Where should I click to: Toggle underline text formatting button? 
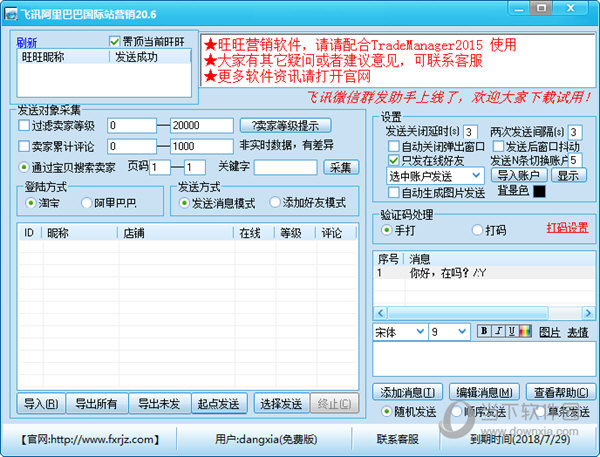[x=512, y=331]
